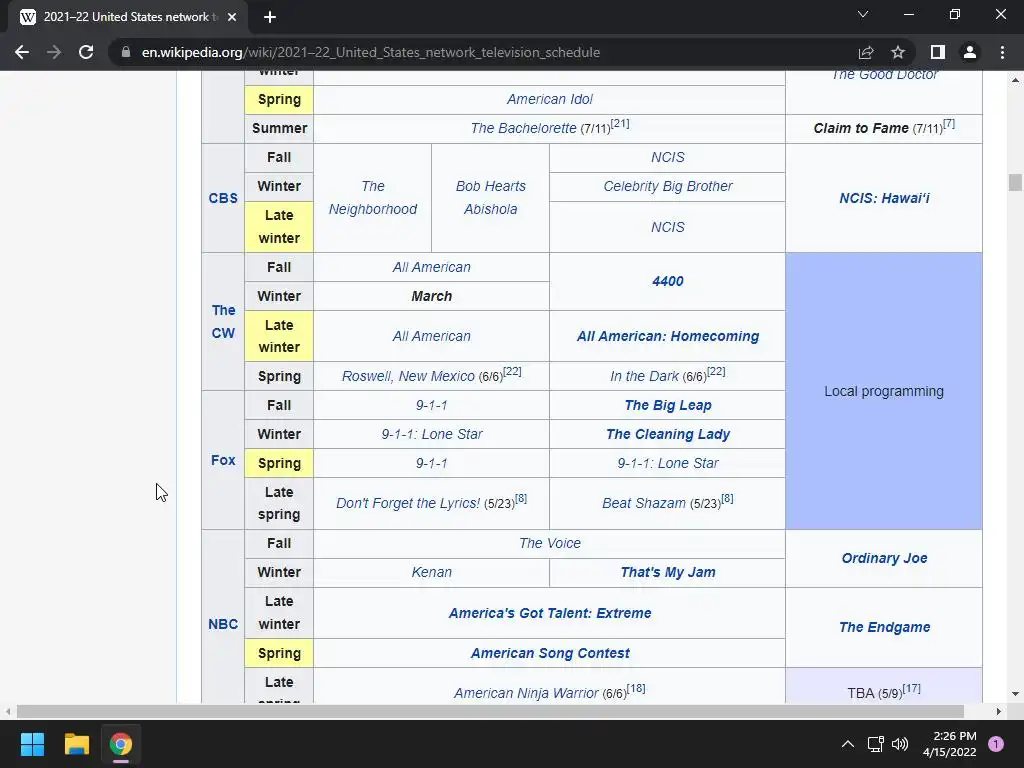
Task: Click the browser forward arrow
Action: tap(54, 52)
